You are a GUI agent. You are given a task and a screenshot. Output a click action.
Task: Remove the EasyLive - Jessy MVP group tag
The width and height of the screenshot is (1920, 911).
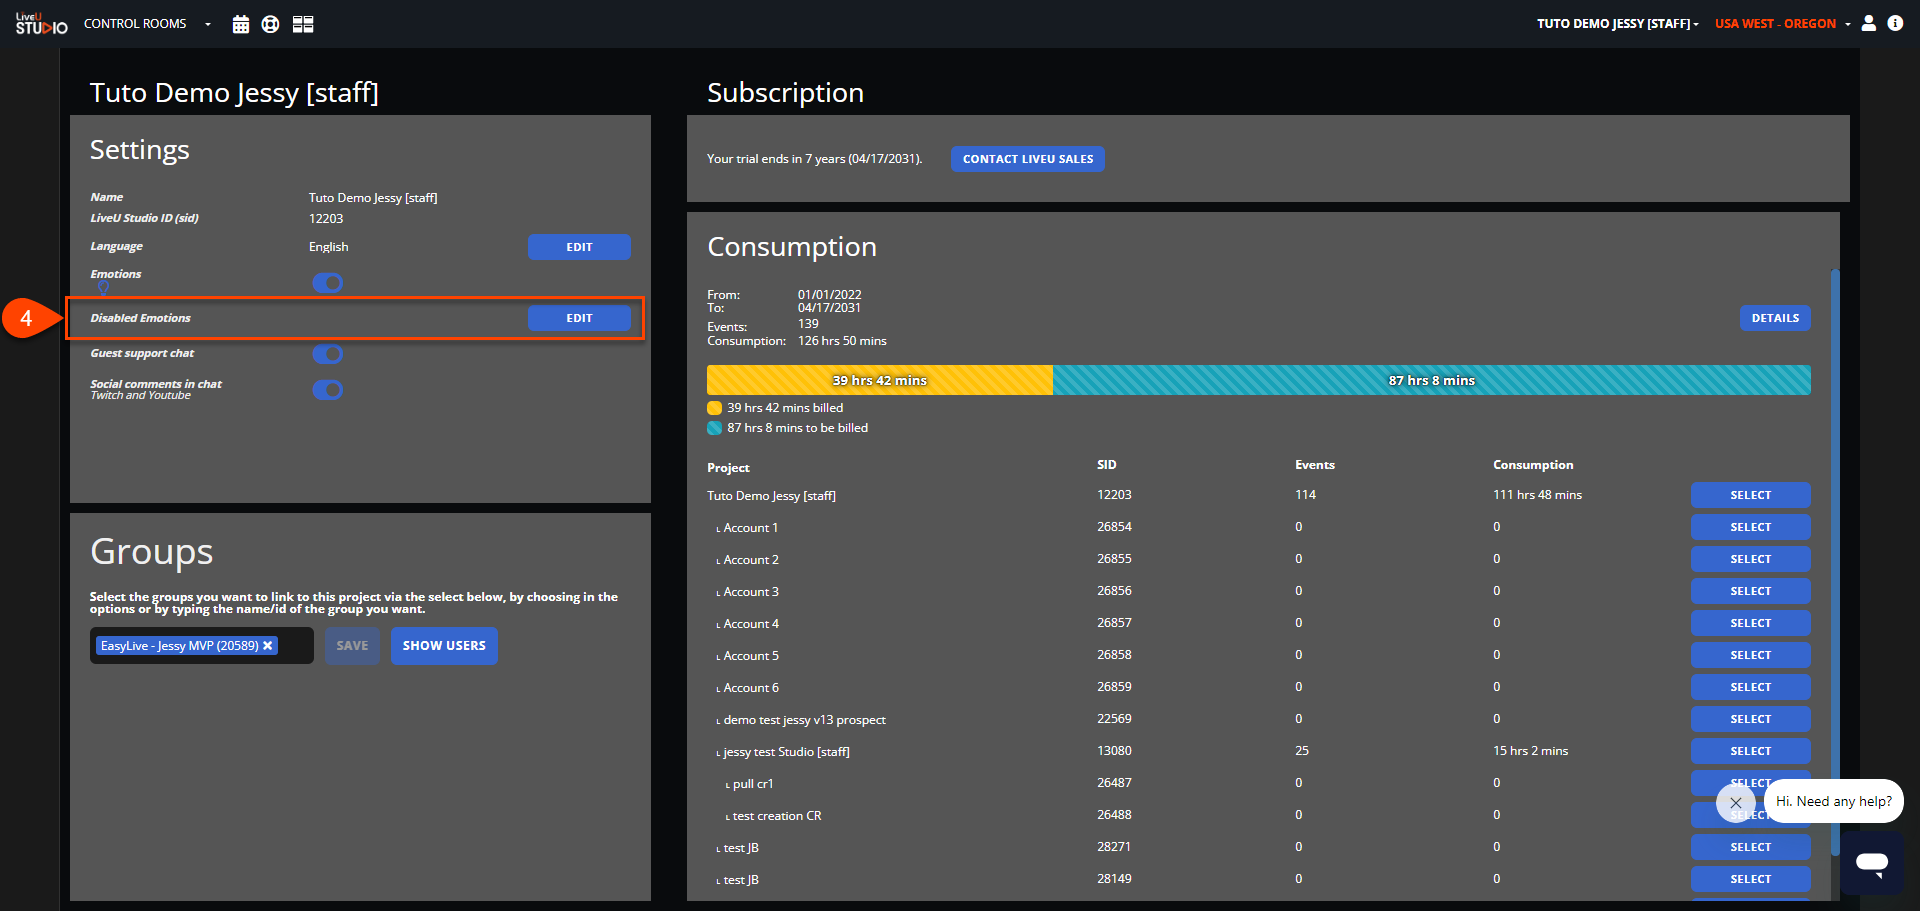click(x=268, y=646)
